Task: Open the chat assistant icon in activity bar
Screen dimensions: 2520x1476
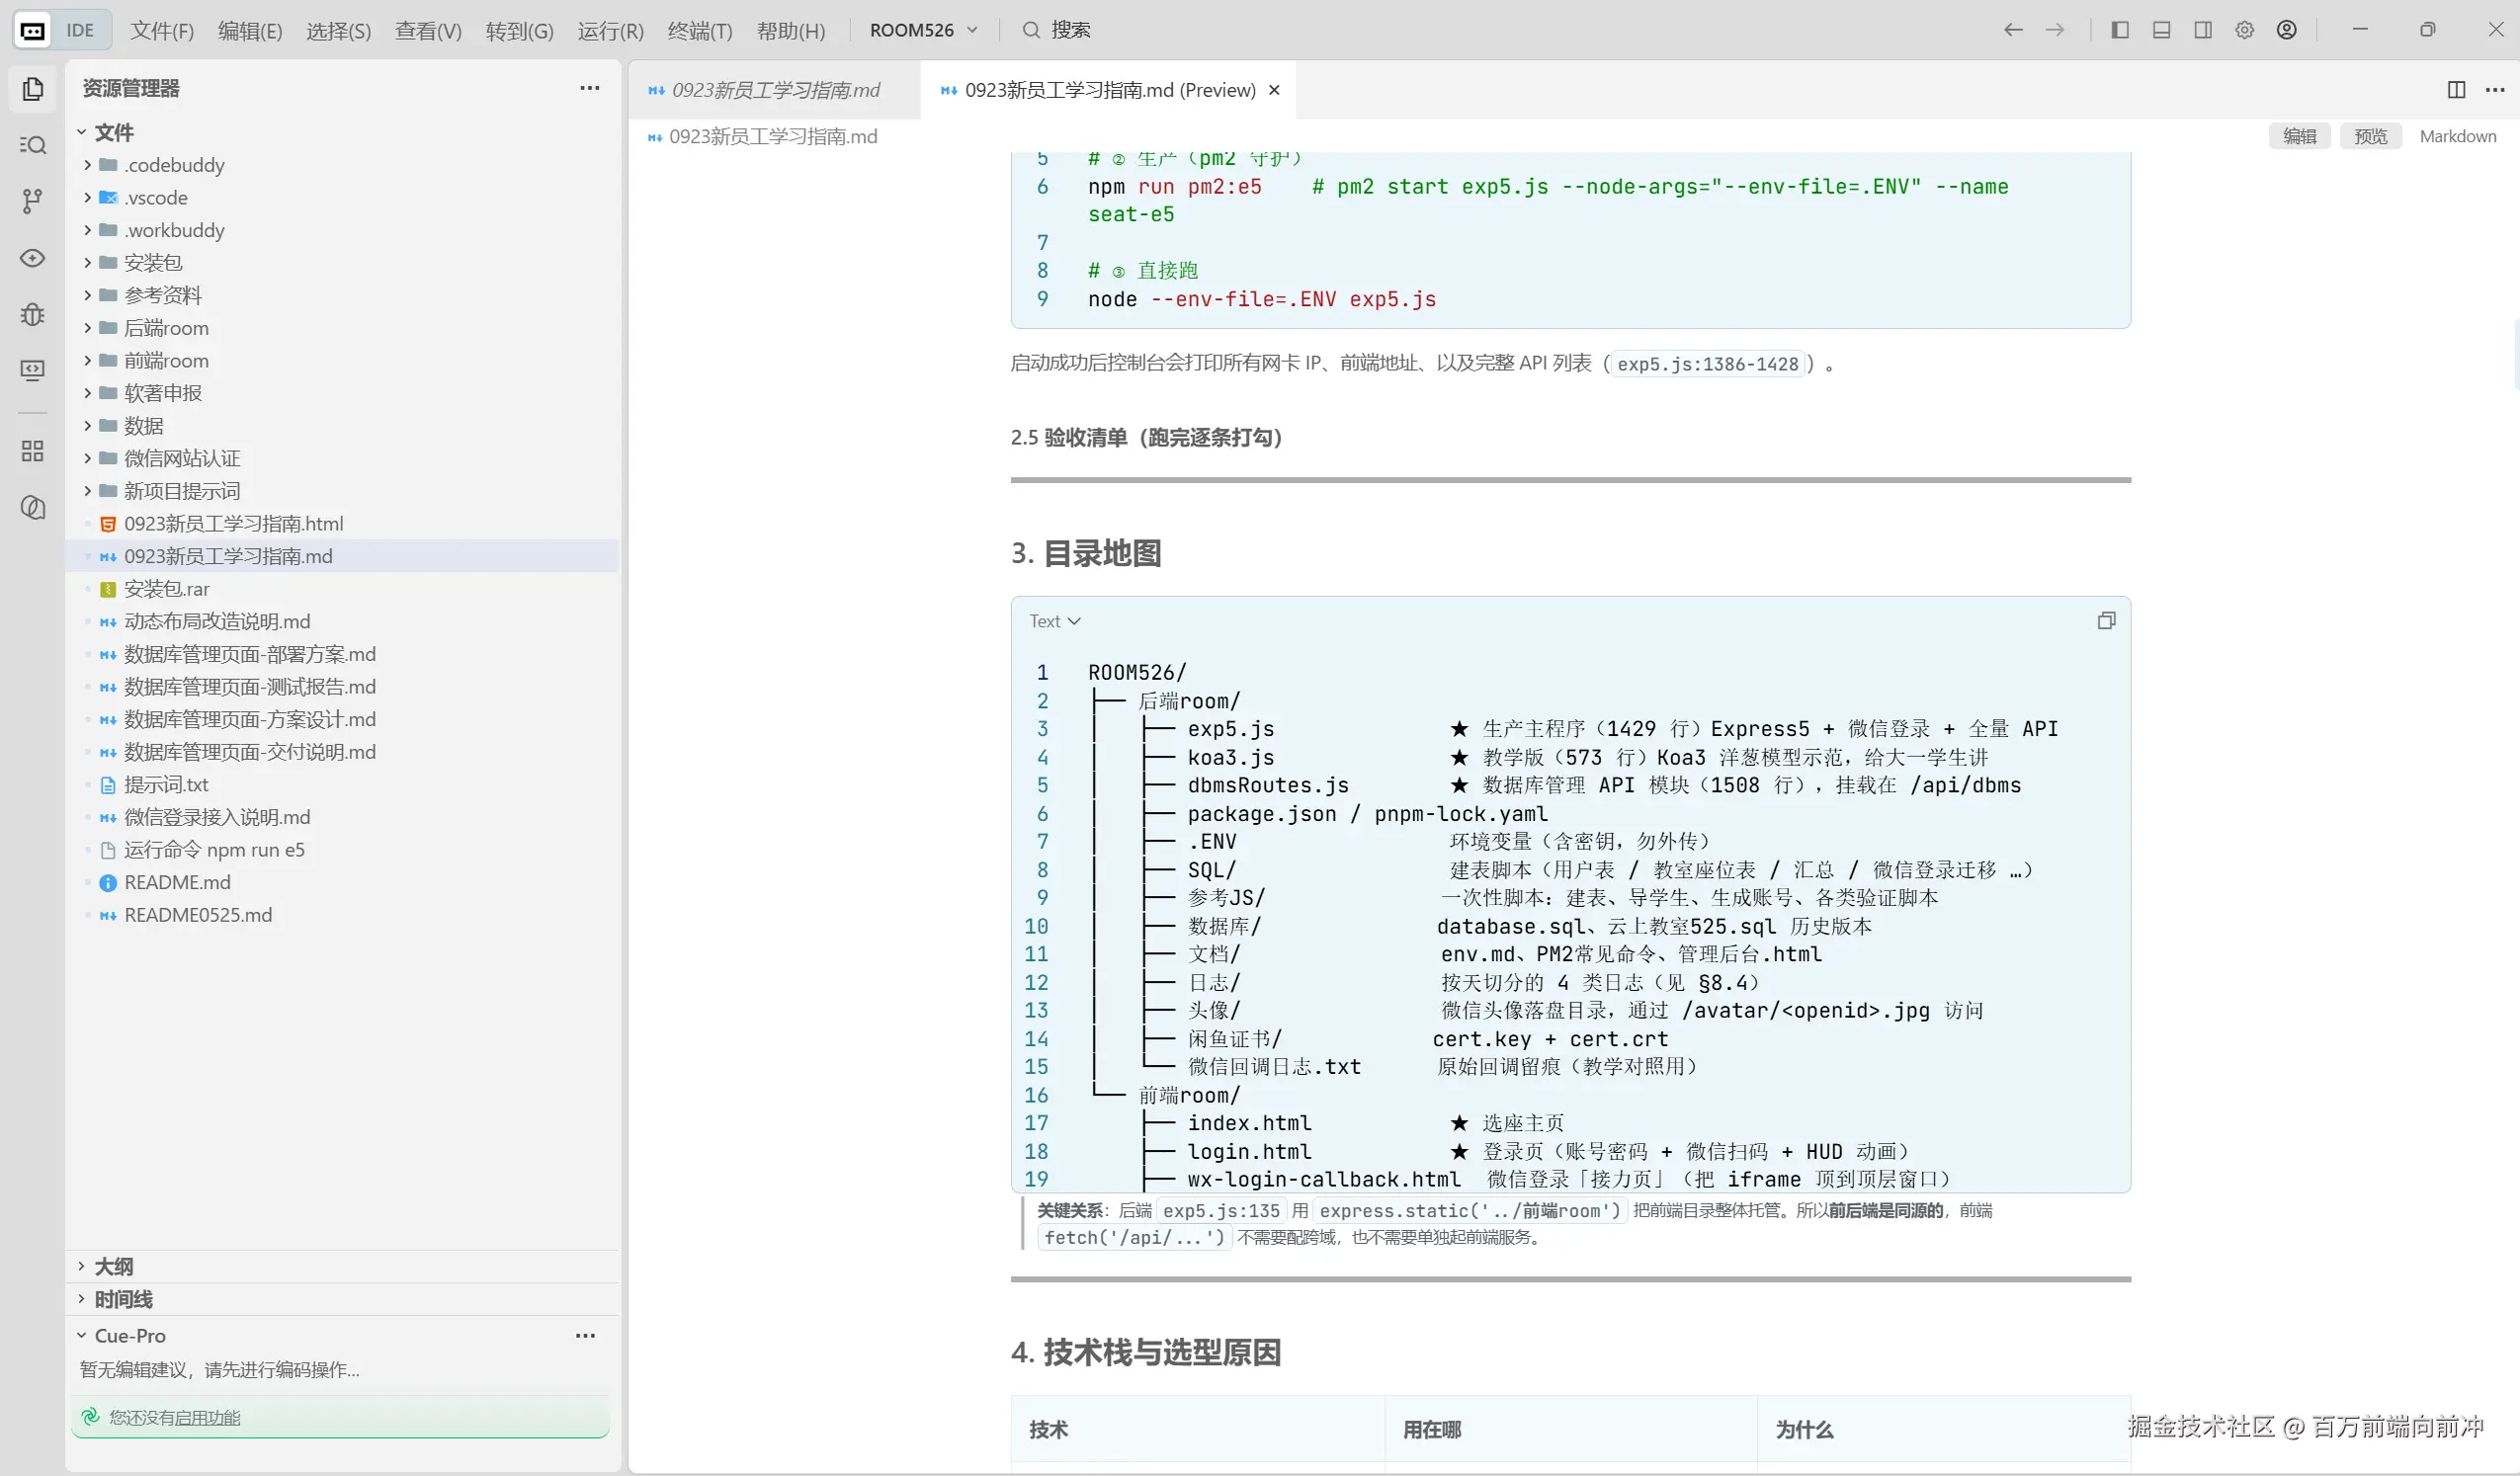Action: point(32,507)
